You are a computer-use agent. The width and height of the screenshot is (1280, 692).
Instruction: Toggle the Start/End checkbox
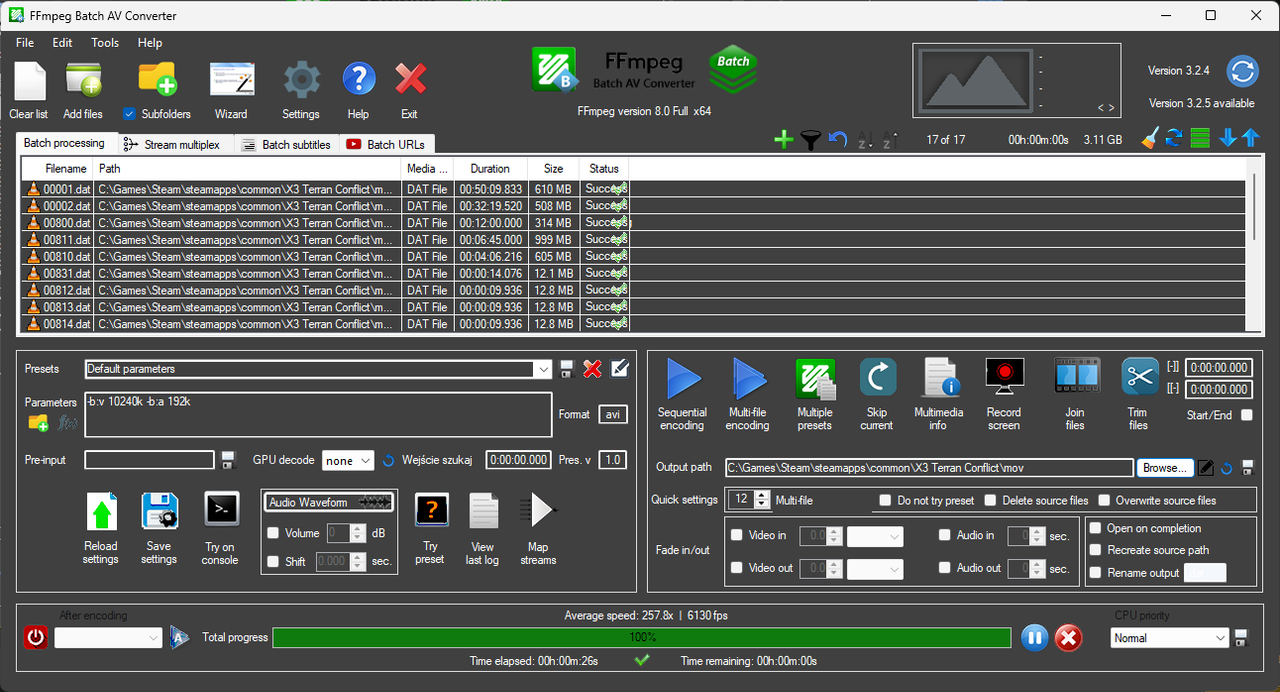(x=1246, y=415)
